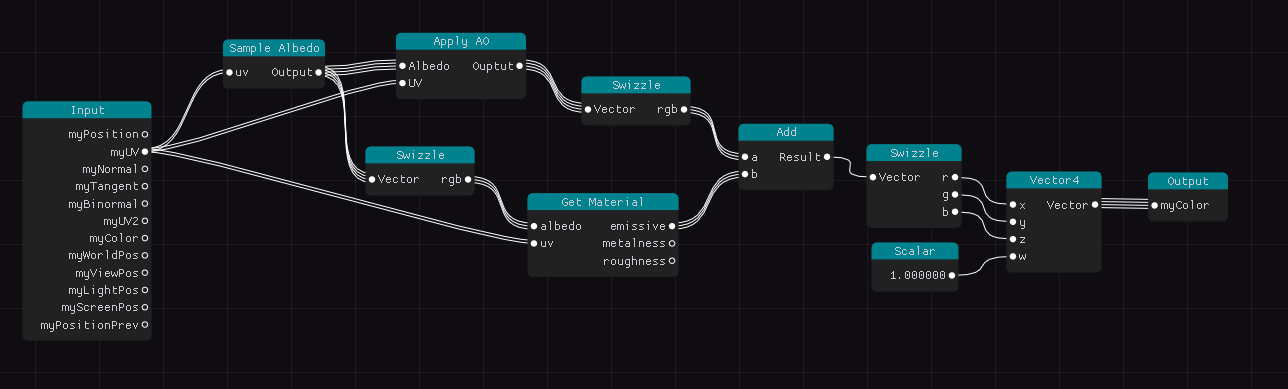Select the Vector4 node header
1288x389 pixels.
[1054, 180]
